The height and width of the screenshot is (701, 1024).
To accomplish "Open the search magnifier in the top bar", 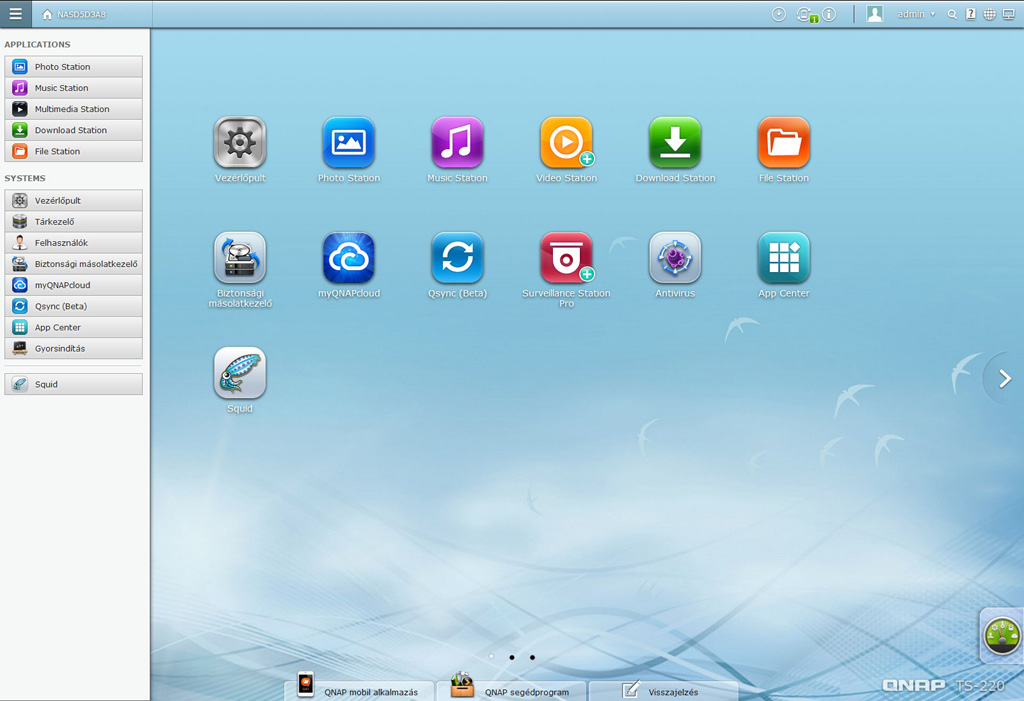I will 952,14.
